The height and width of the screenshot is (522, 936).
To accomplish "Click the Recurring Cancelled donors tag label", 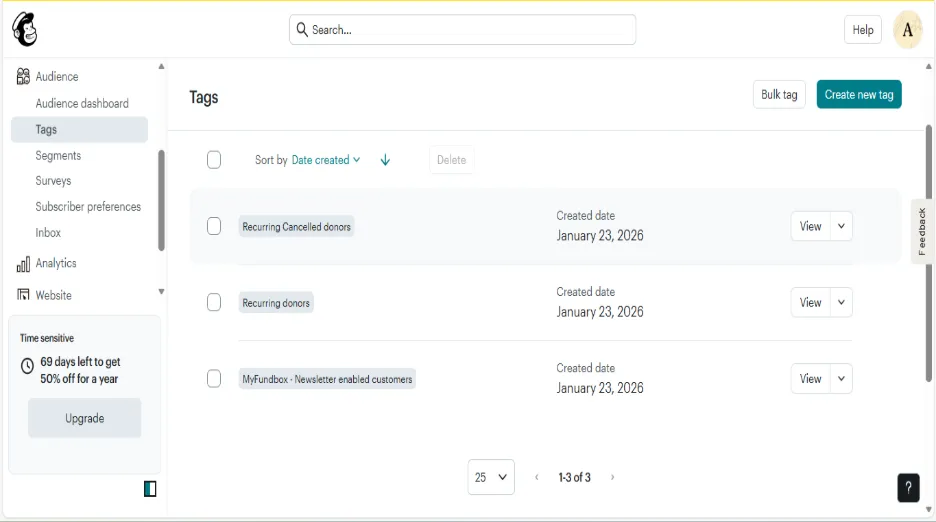I will click(296, 226).
